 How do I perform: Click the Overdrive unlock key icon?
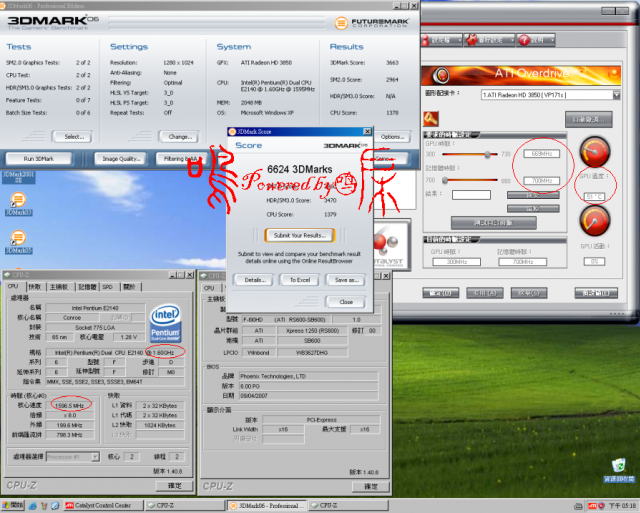tap(431, 119)
